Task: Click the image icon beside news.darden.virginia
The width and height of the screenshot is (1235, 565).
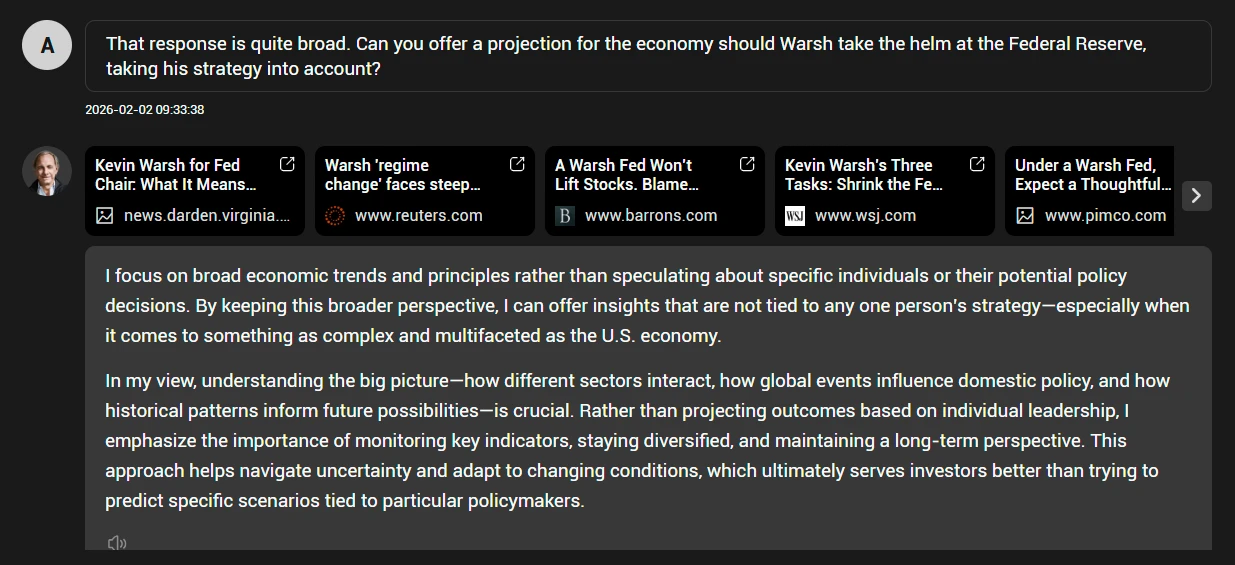Action: 105,215
